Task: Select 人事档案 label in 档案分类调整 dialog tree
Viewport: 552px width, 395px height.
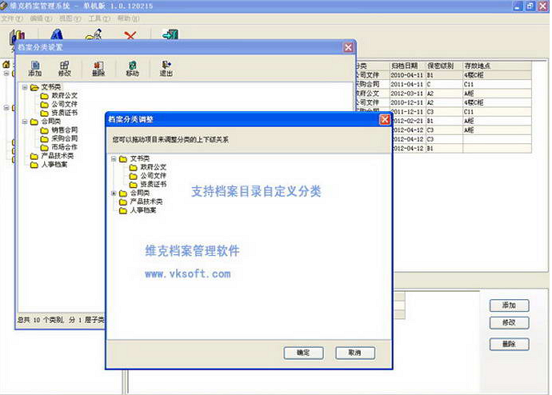Action: (x=143, y=210)
